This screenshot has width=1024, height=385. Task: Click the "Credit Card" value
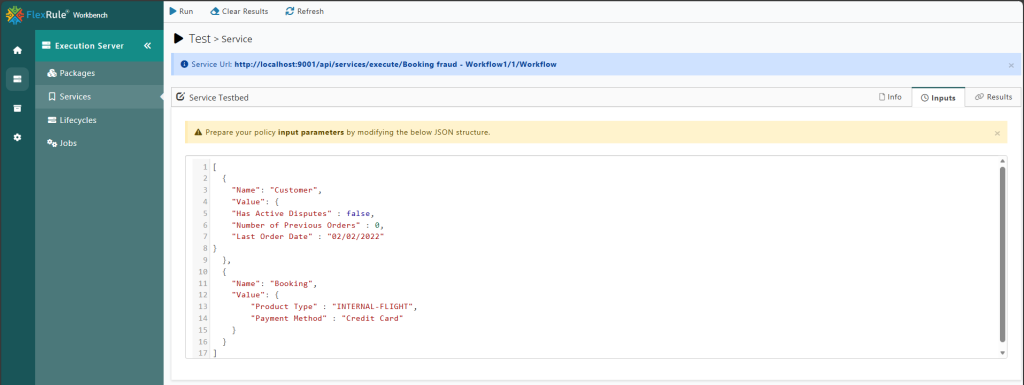coord(373,318)
